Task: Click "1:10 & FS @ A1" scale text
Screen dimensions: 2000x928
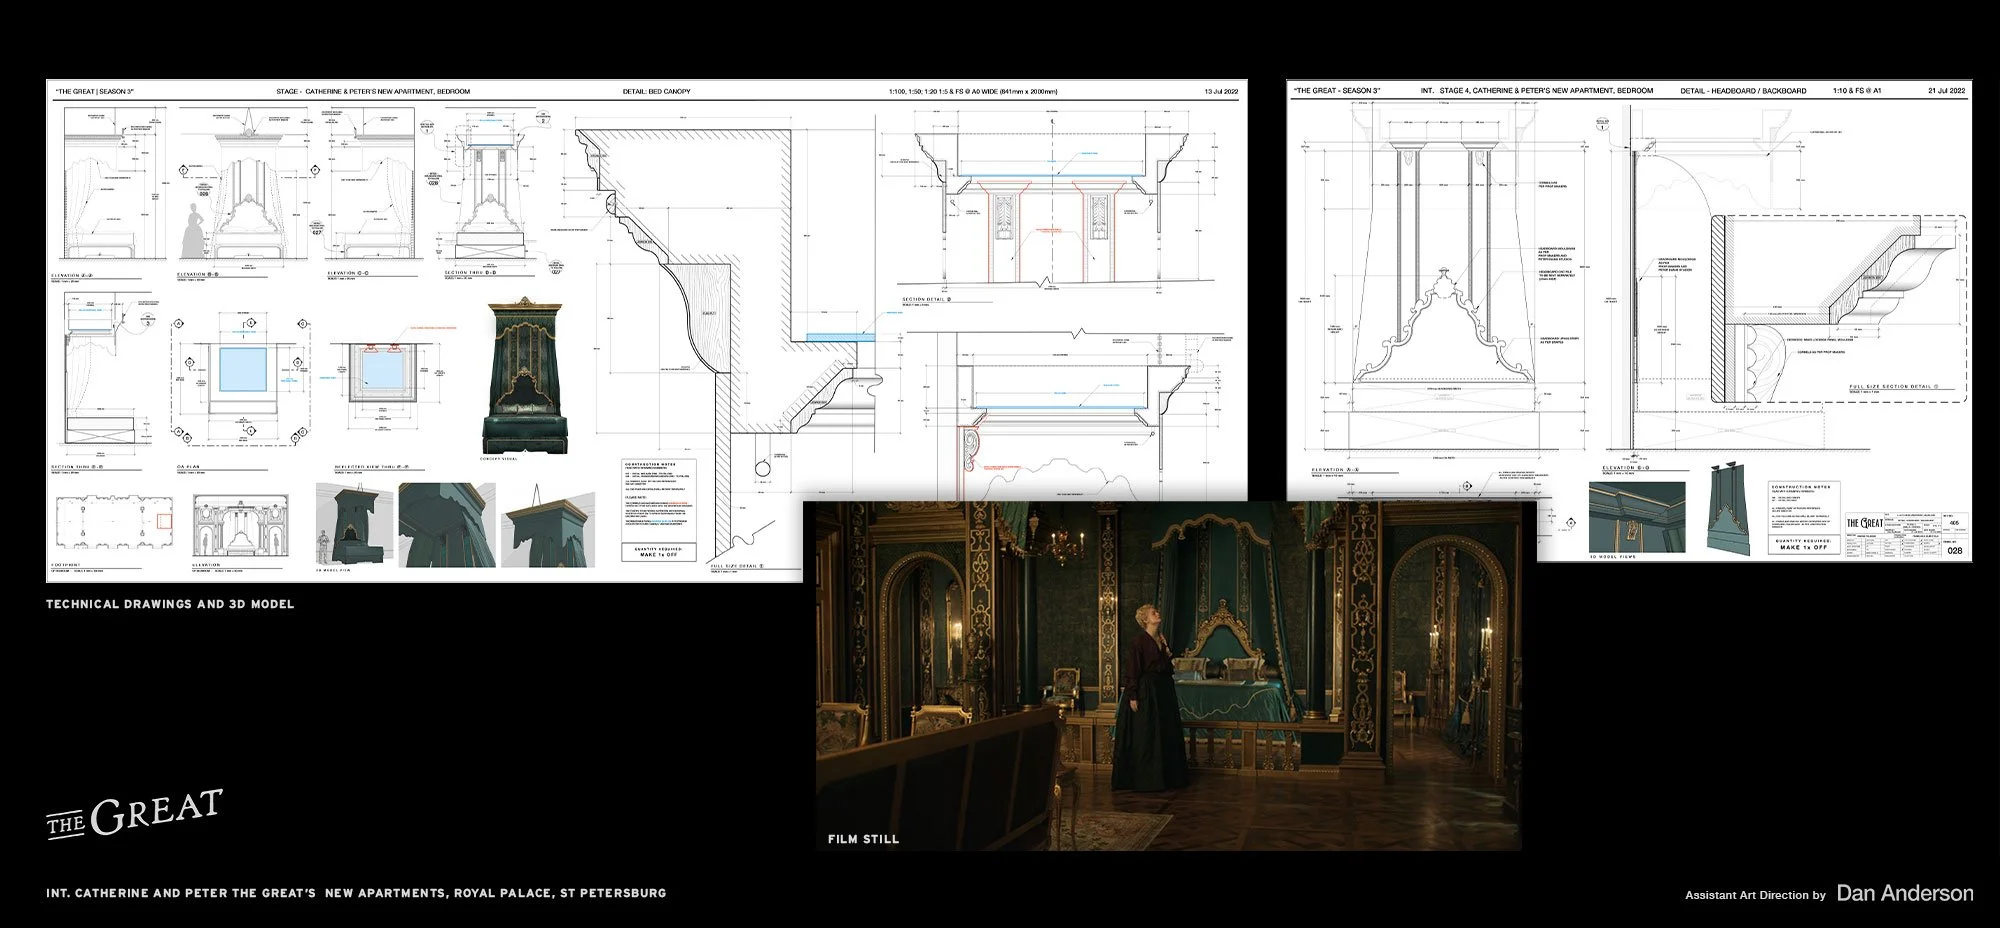Action: pos(1856,90)
